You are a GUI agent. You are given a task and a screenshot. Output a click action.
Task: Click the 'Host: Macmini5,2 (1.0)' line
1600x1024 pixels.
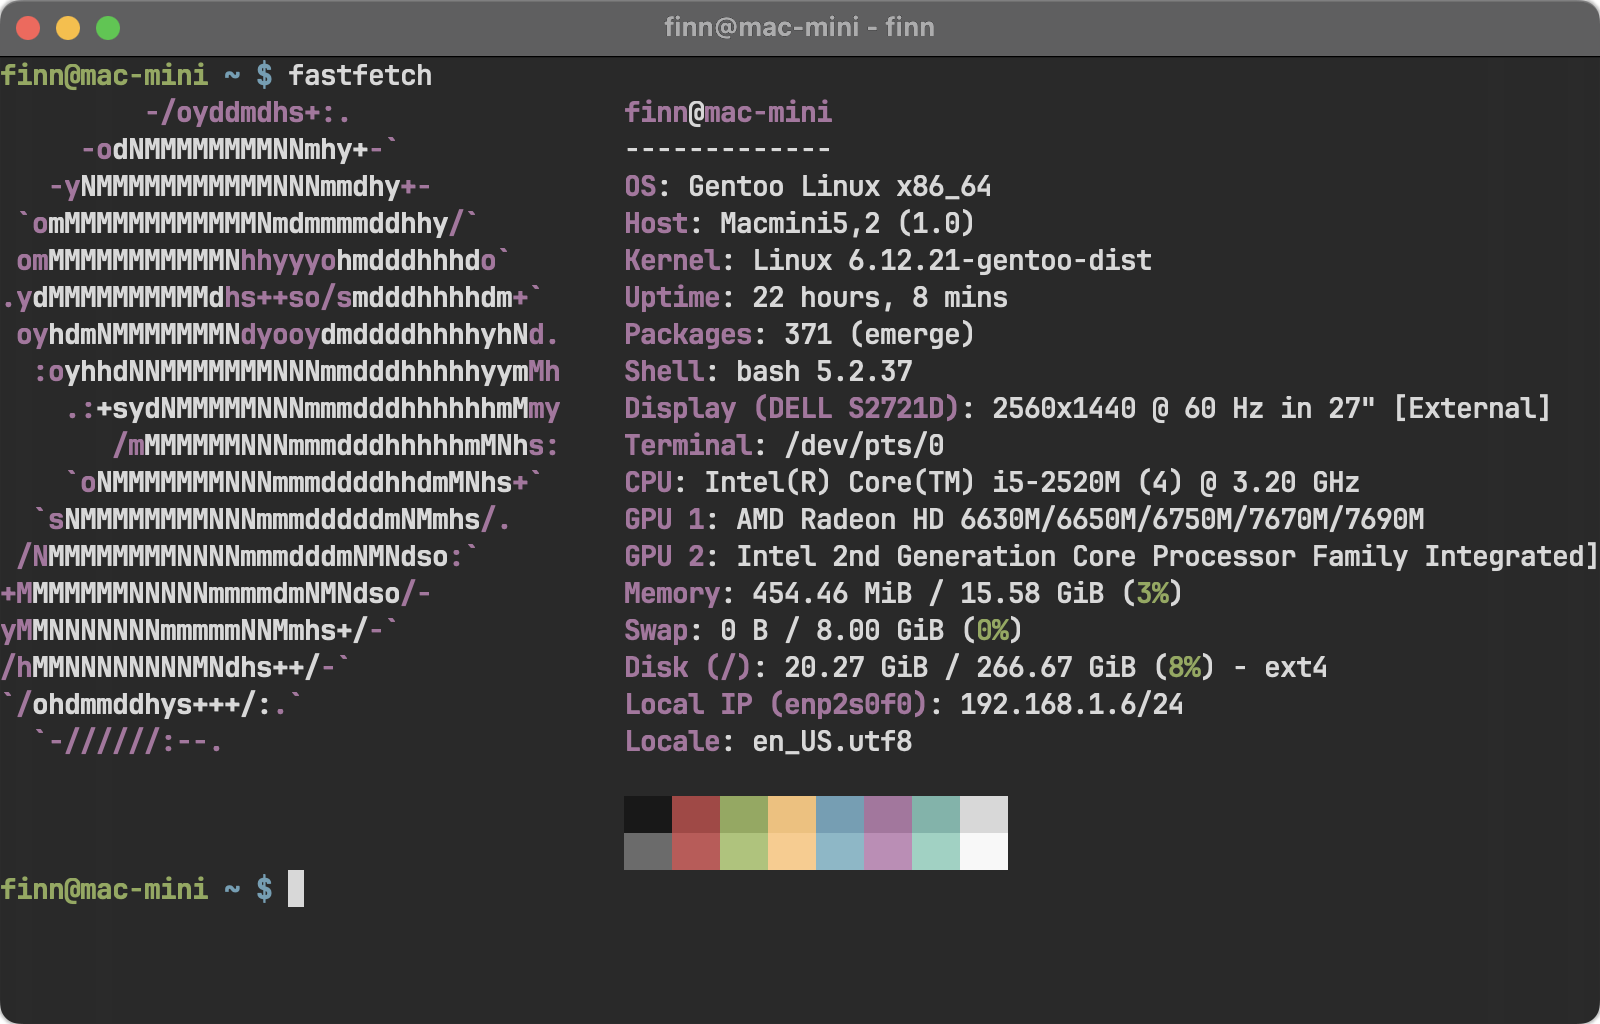[800, 223]
